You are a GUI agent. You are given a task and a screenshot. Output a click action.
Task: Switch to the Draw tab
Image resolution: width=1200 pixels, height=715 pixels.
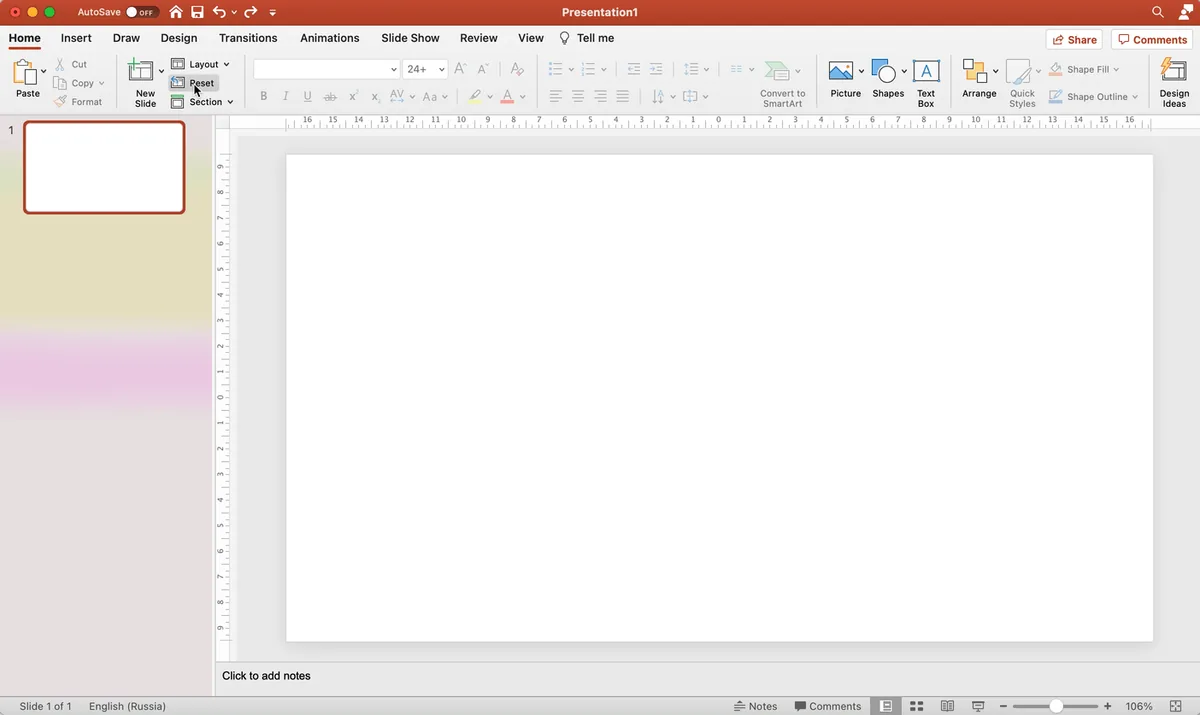point(126,38)
